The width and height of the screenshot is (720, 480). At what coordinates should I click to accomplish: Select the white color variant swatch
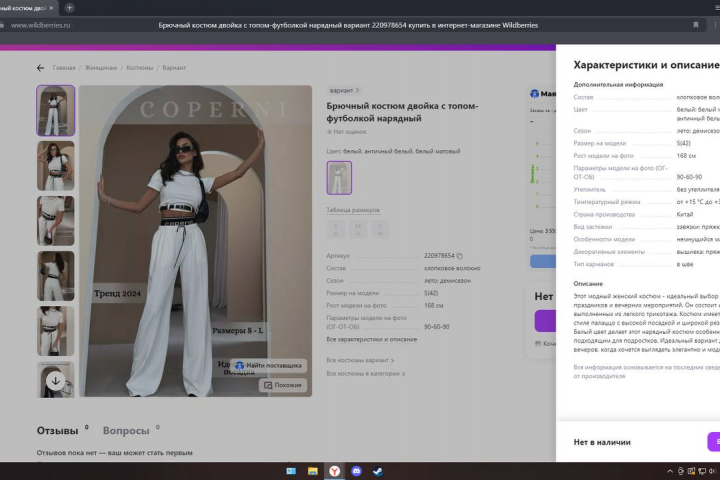click(339, 178)
